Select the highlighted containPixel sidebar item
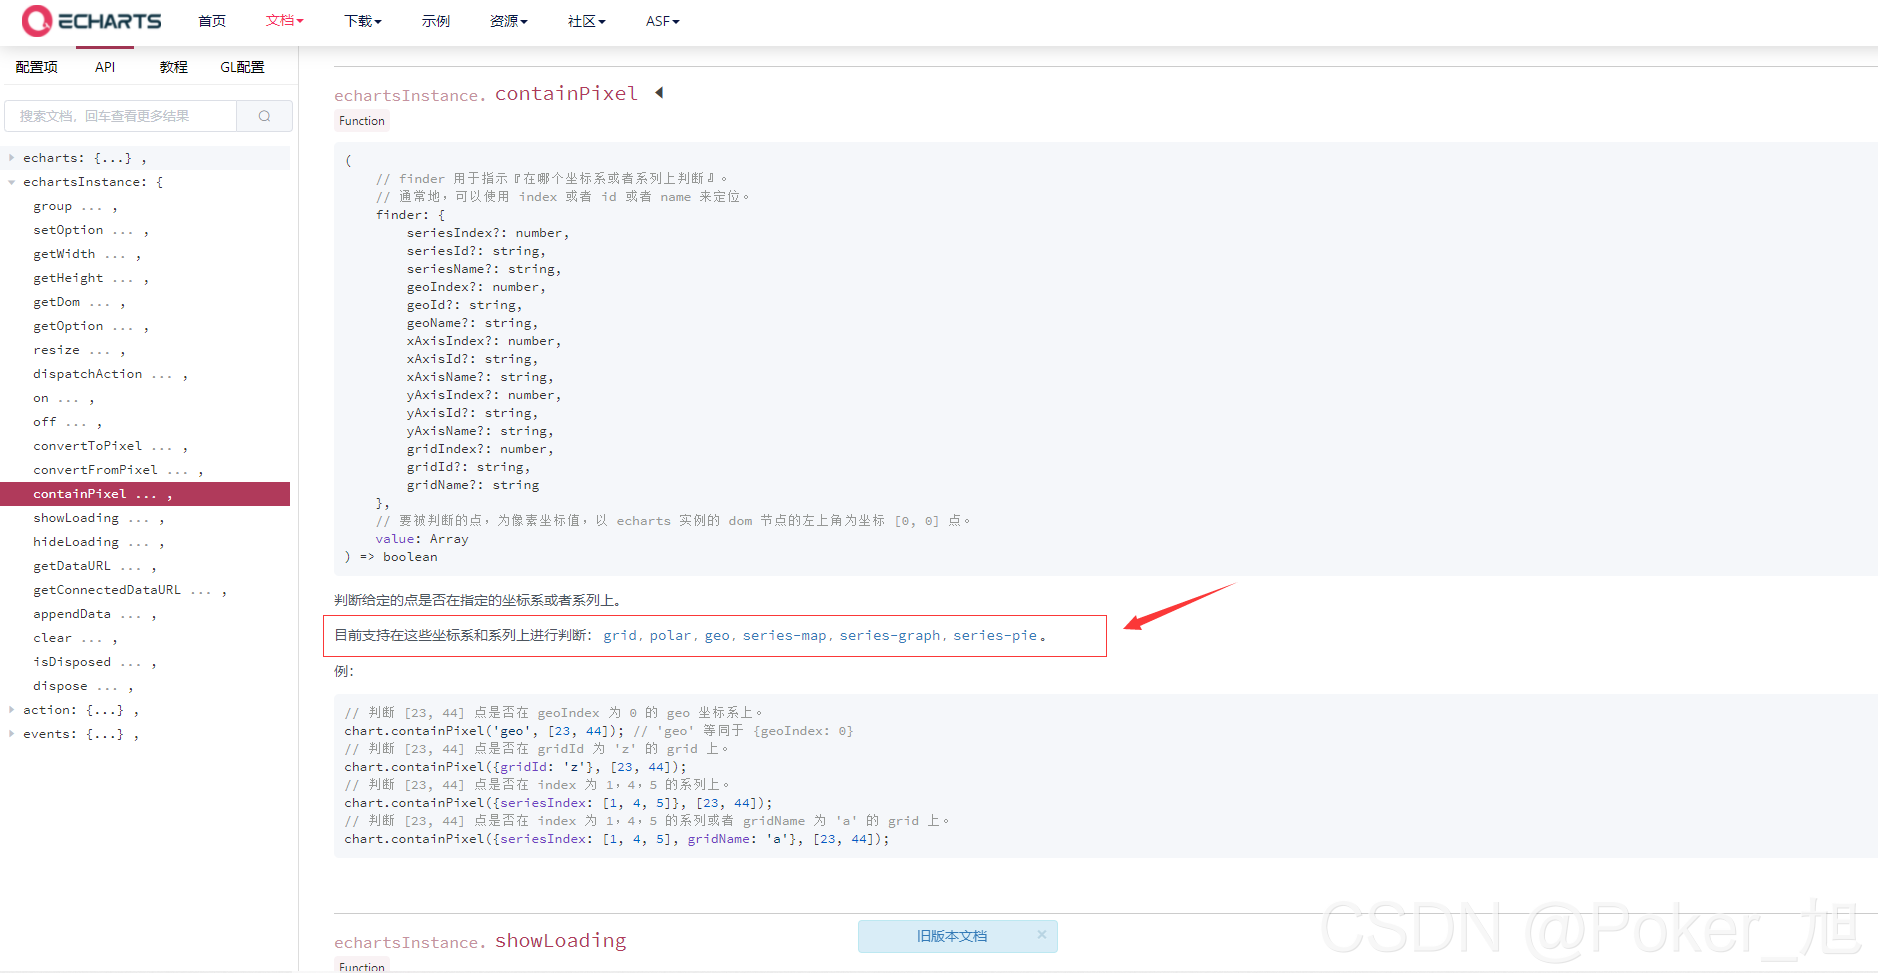This screenshot has width=1878, height=973. click(x=145, y=494)
